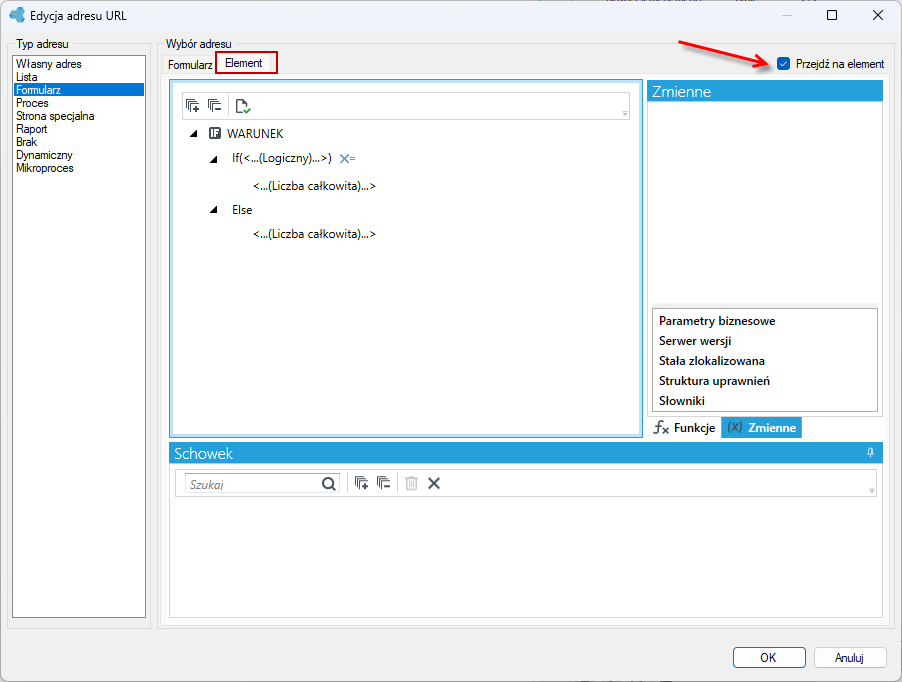Choose Dynamiczny address type

pyautogui.click(x=79, y=155)
